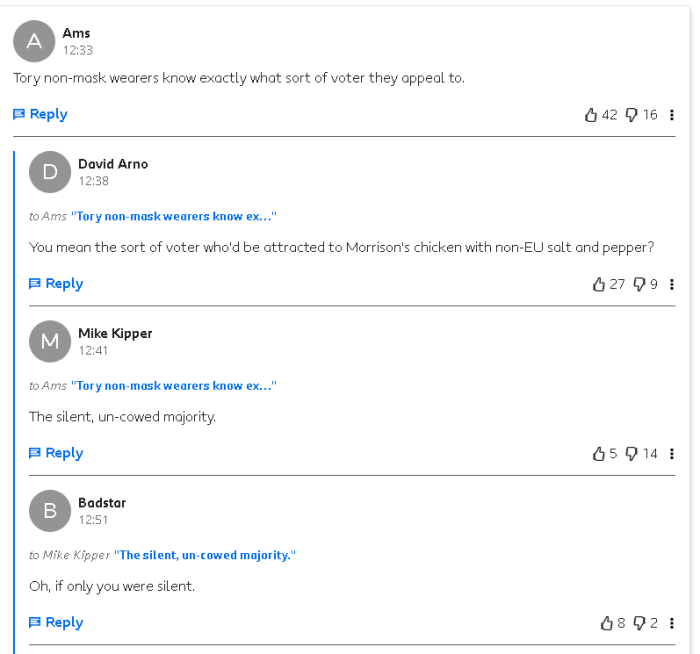Reply to Badstar's comment
The width and height of the screenshot is (700, 654).
[56, 622]
